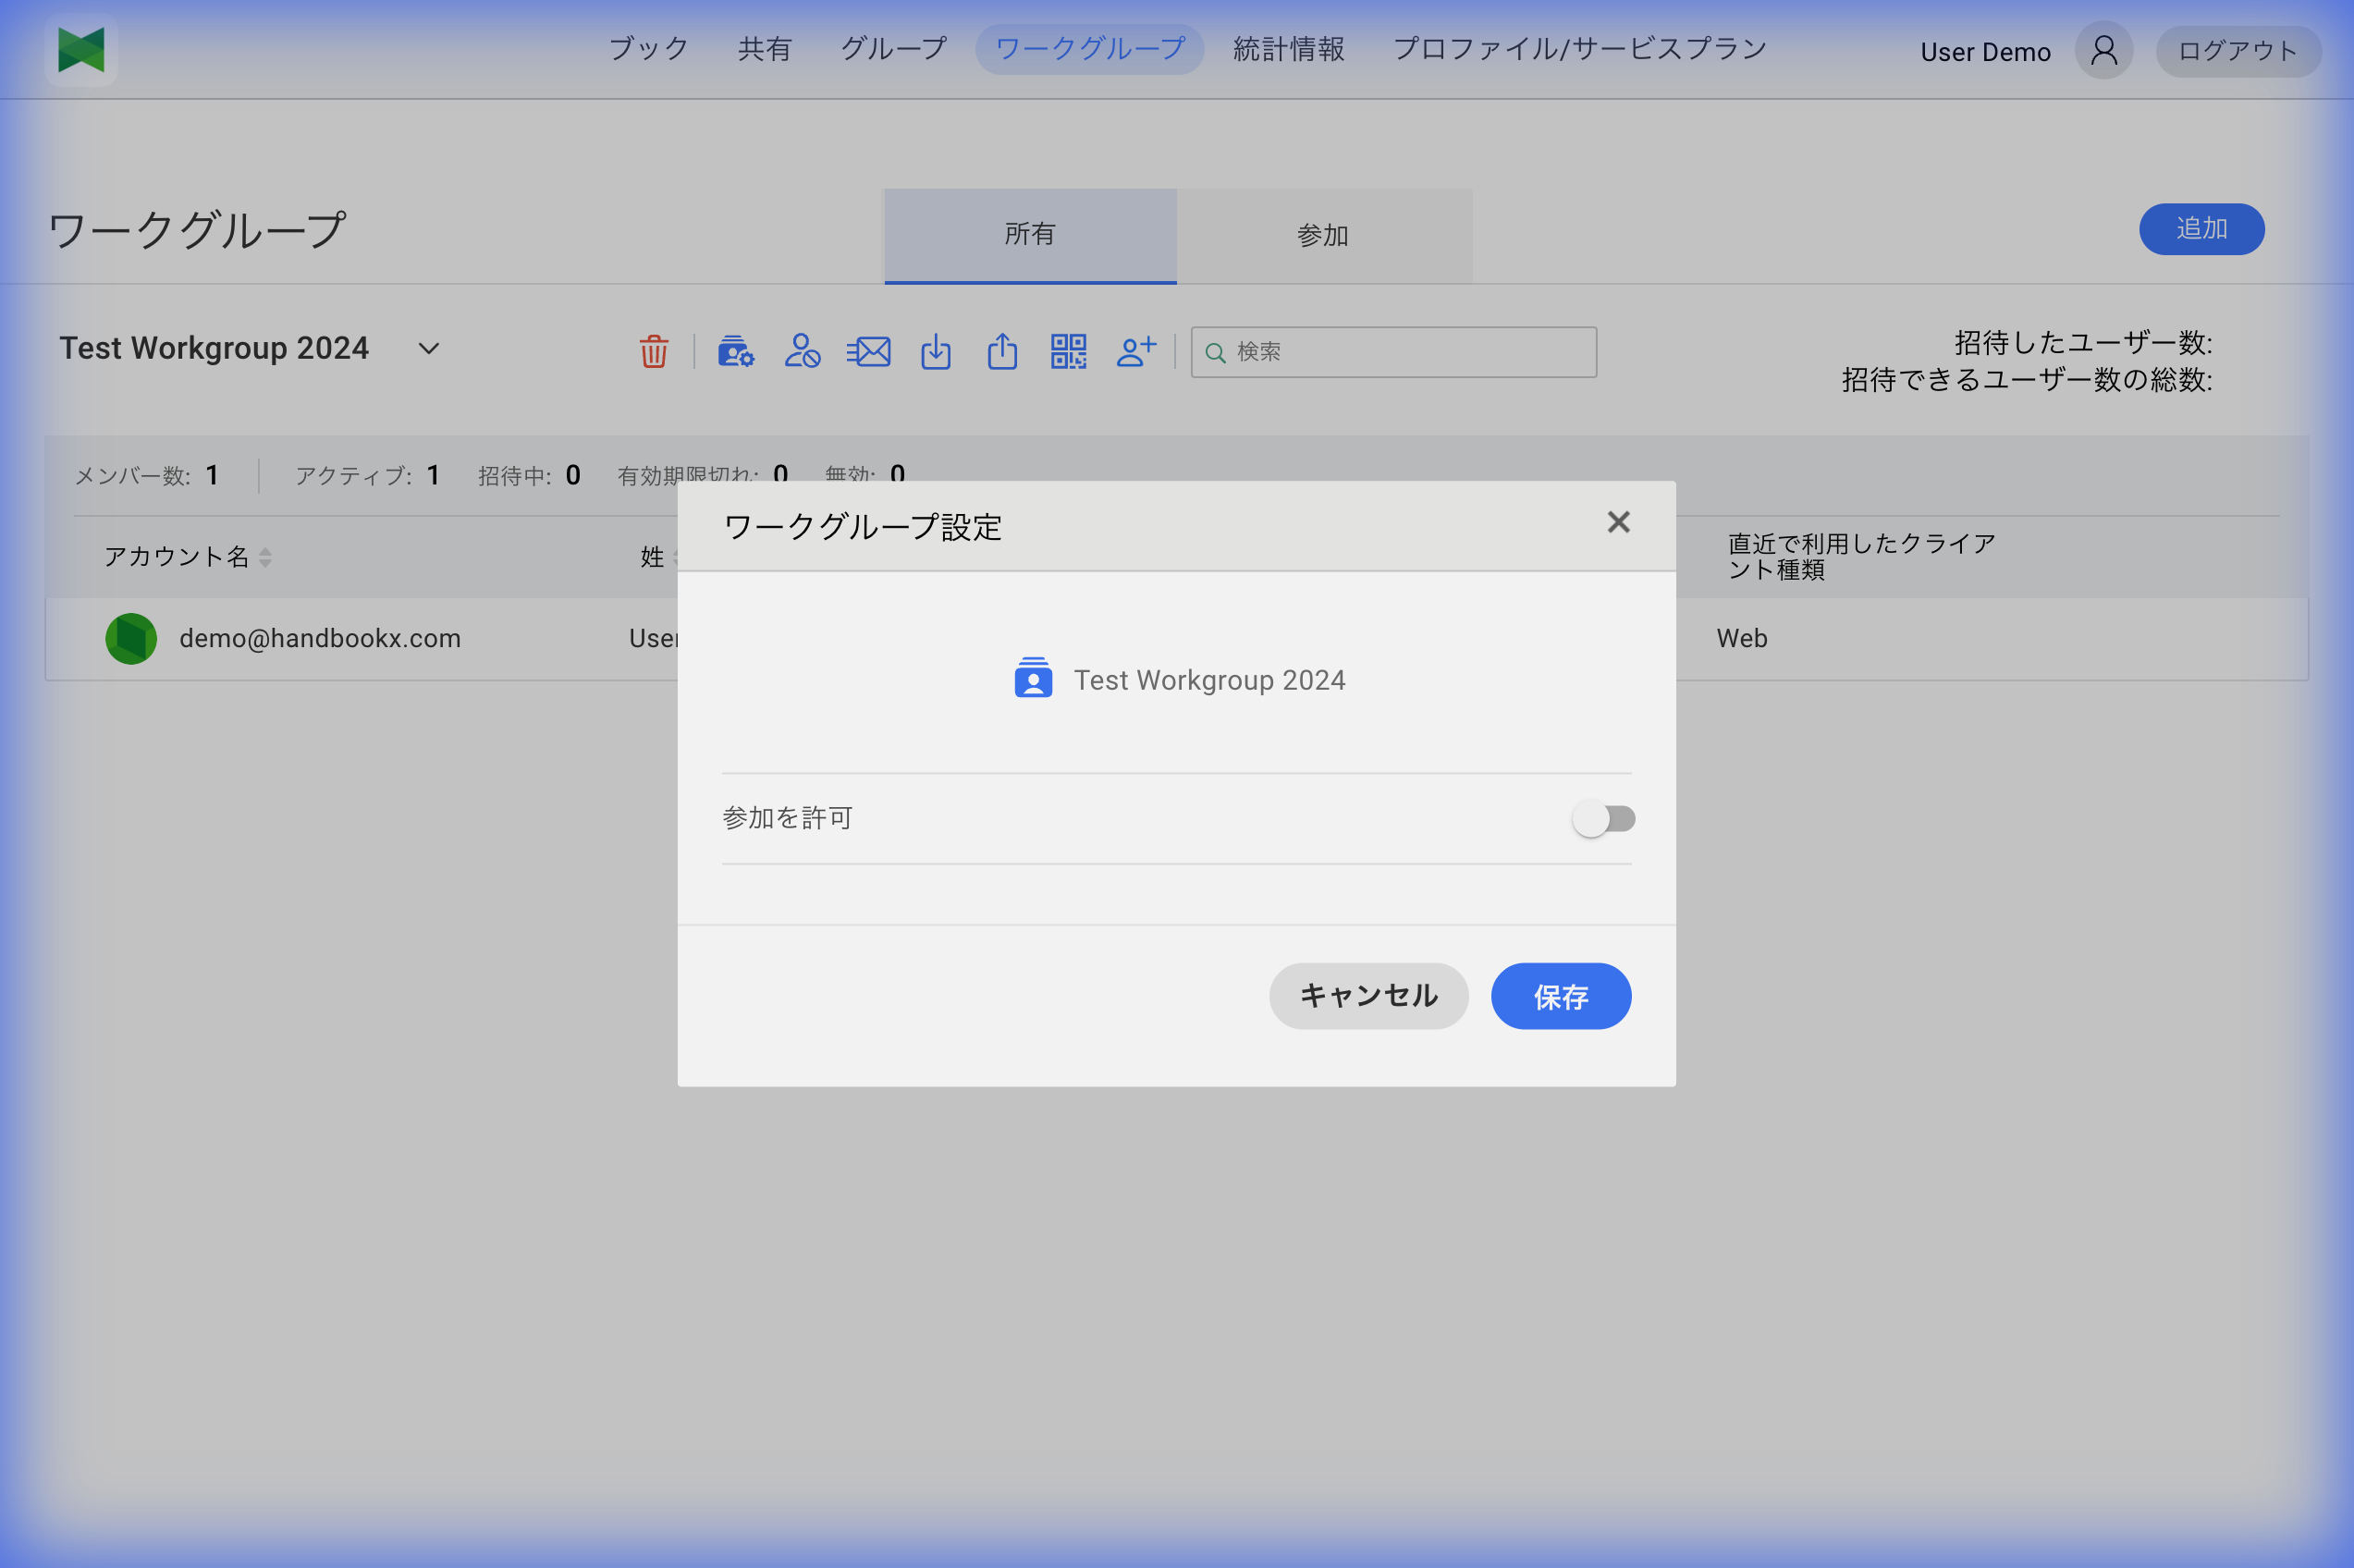Switch to the 参加 tab
This screenshot has height=1568, width=2354.
1322,235
